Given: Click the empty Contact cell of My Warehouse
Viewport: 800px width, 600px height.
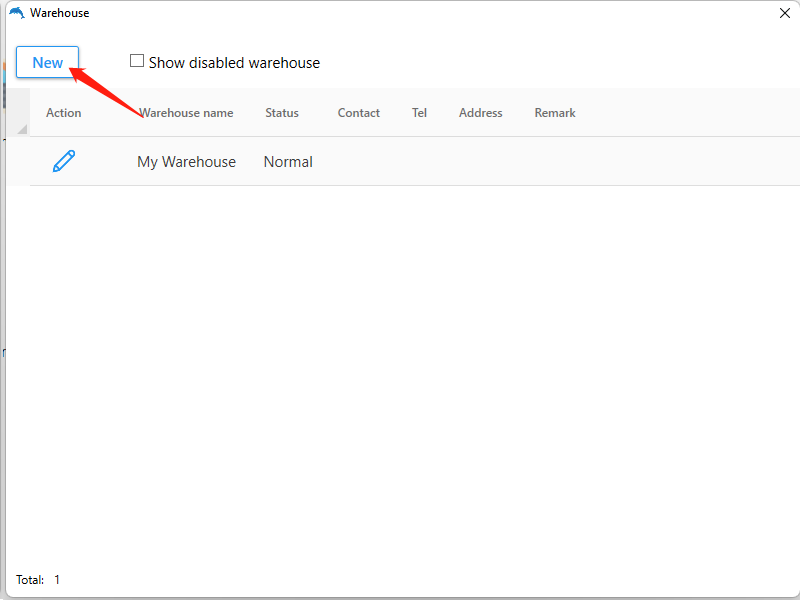Looking at the screenshot, I should coord(358,162).
